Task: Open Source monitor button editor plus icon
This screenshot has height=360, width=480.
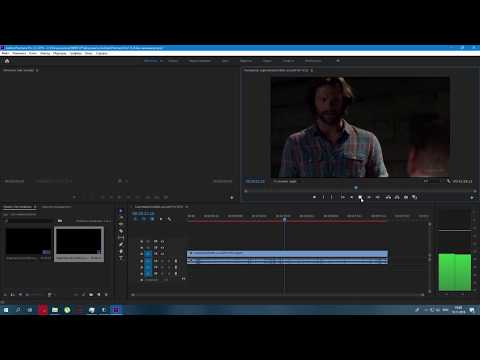Action: pos(232,198)
